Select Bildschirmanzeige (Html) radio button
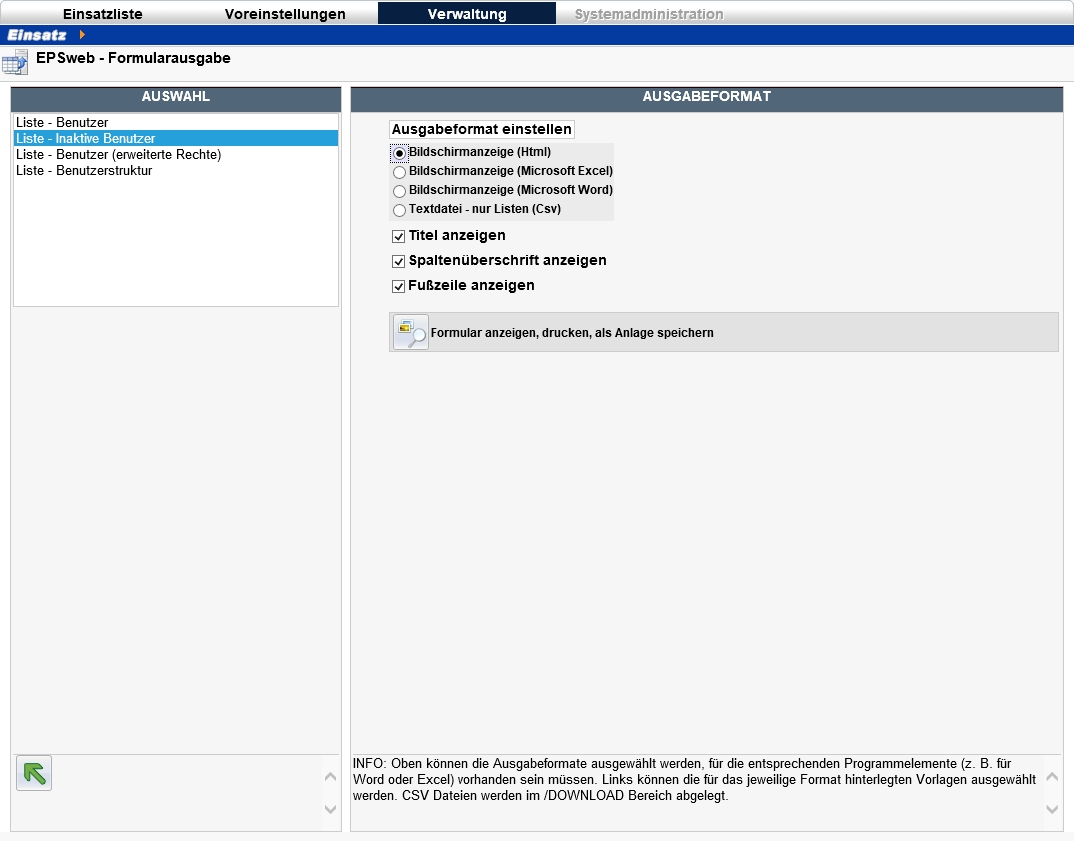The height and width of the screenshot is (841, 1074). (399, 153)
